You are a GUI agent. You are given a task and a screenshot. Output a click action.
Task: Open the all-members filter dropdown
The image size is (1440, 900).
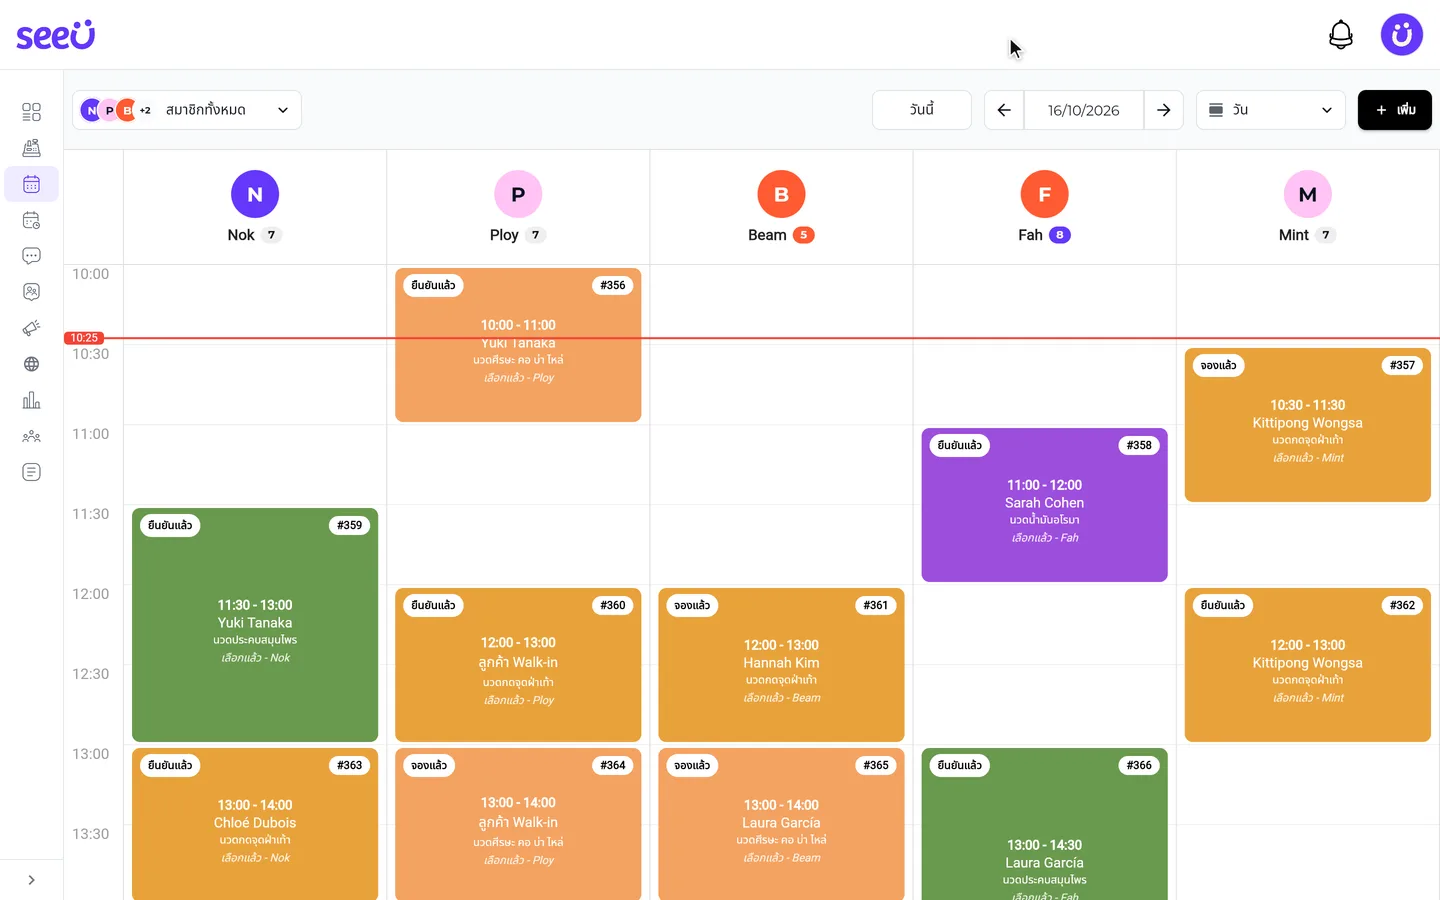point(187,110)
